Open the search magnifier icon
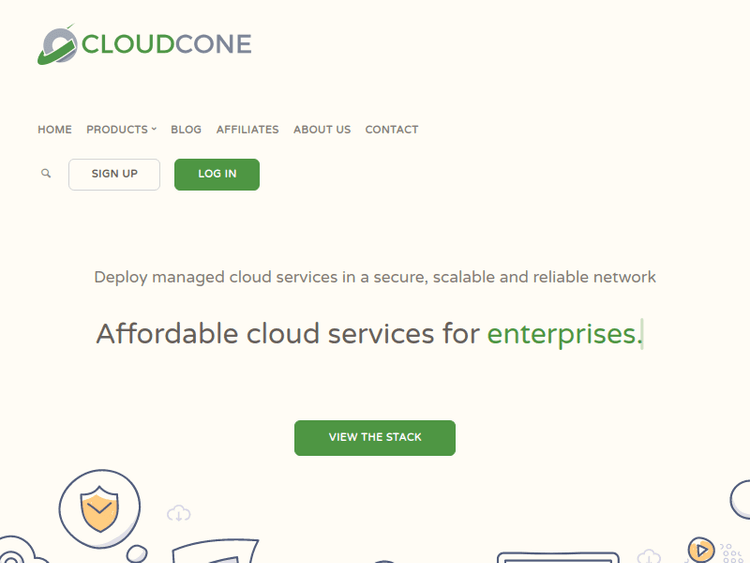 click(46, 173)
